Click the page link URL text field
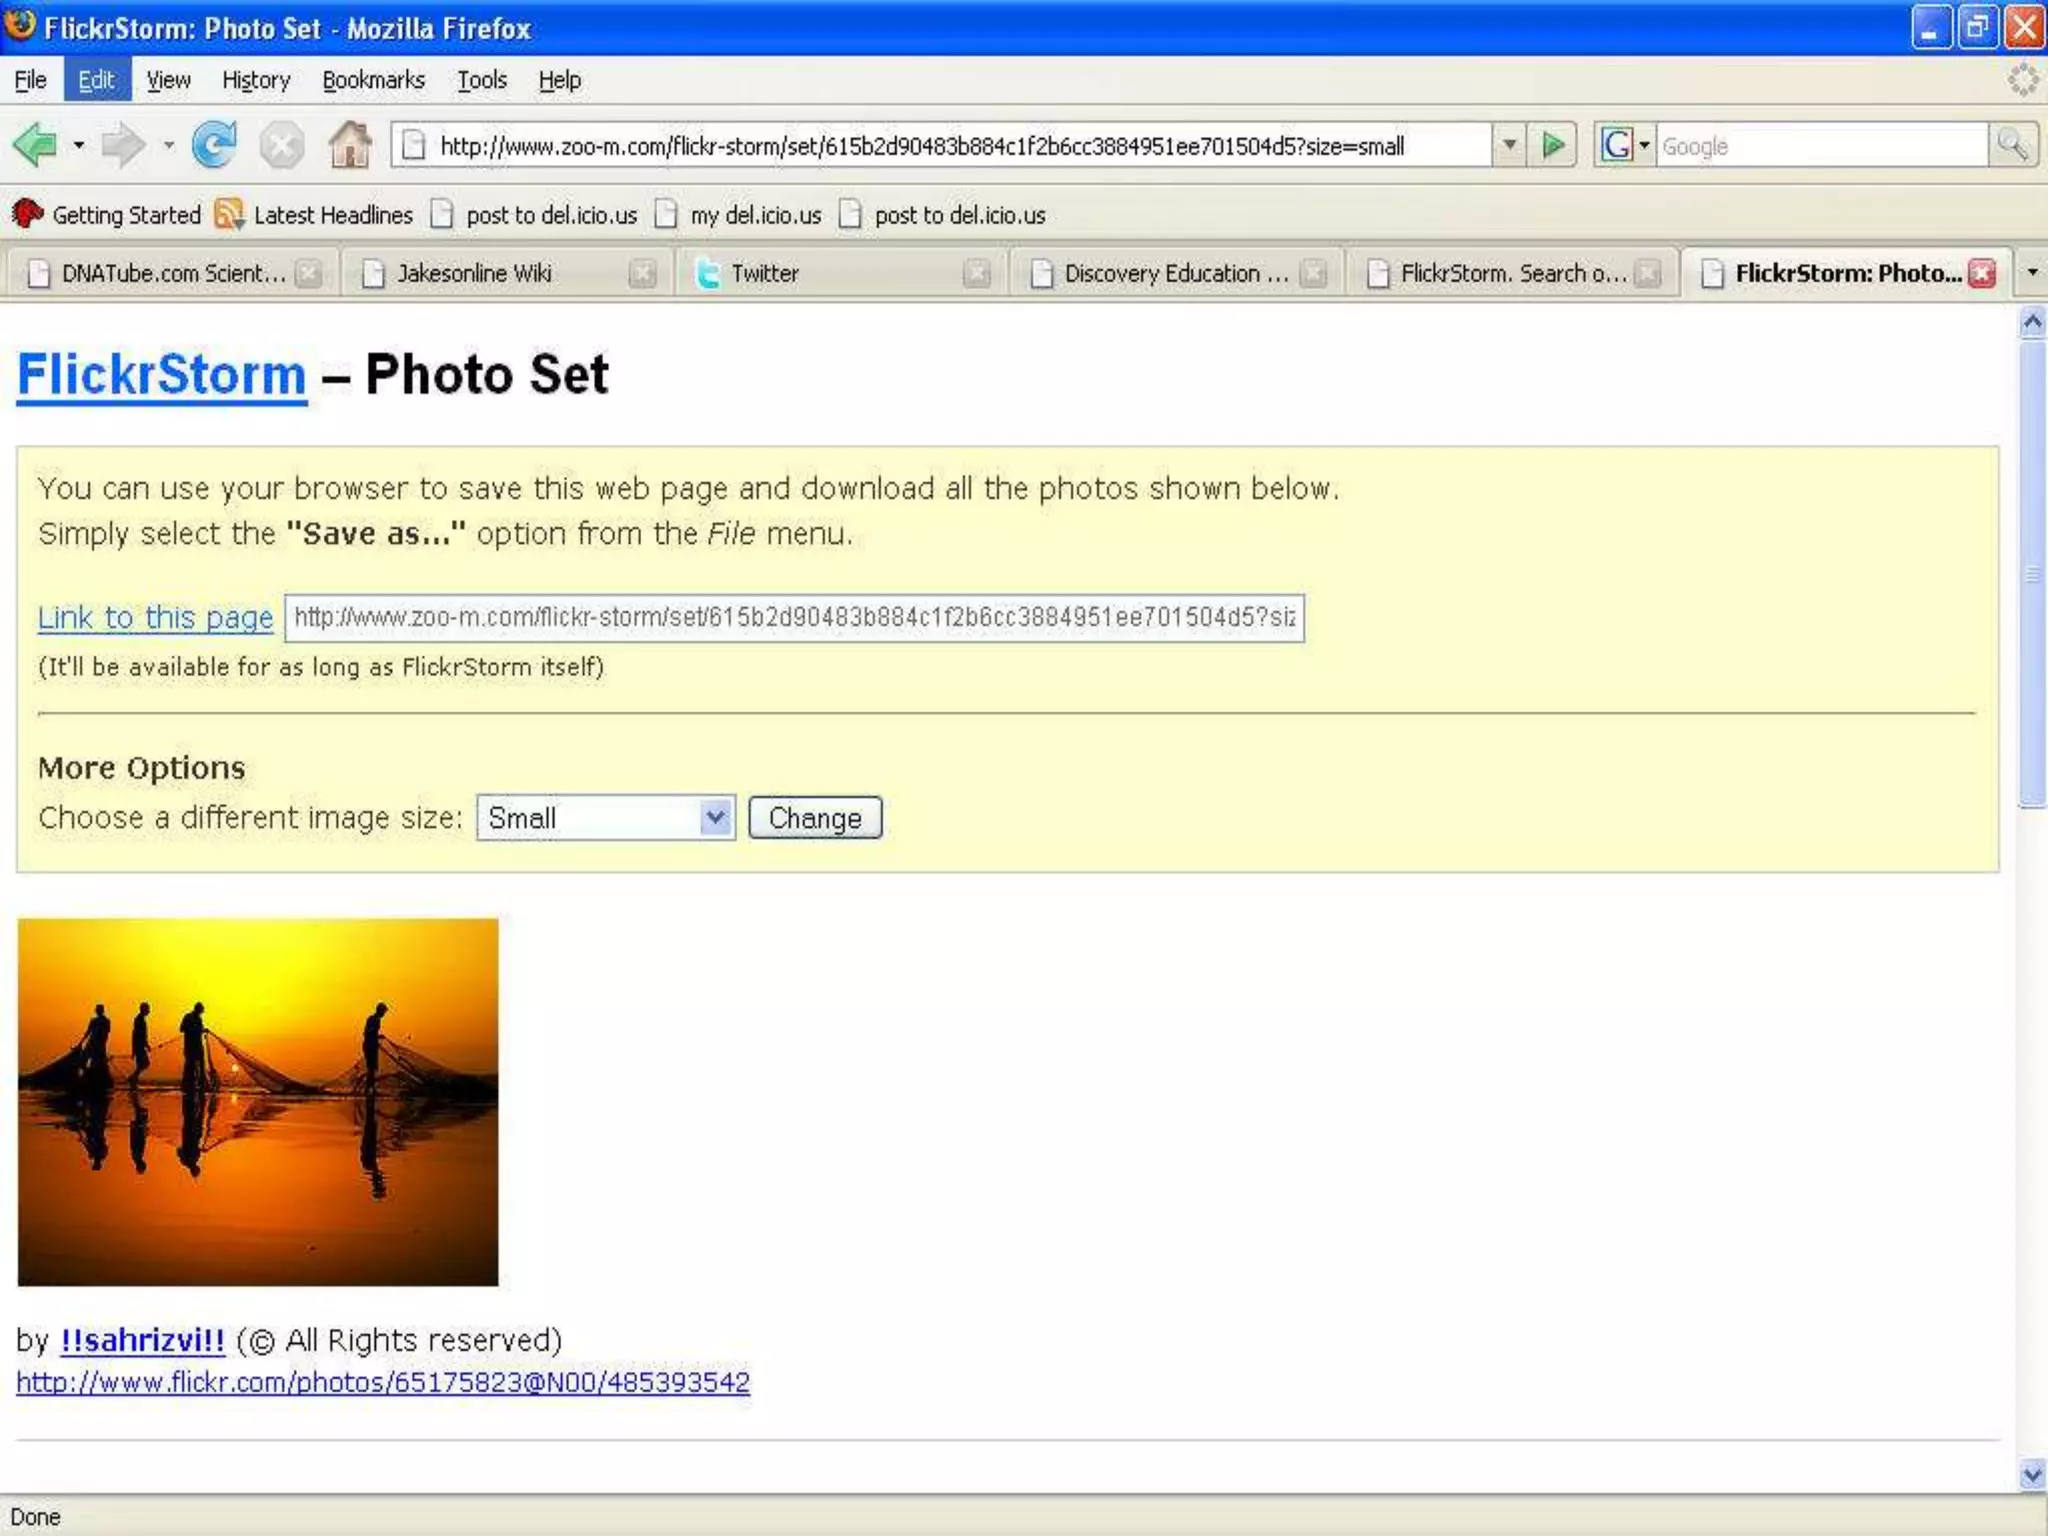 [794, 617]
